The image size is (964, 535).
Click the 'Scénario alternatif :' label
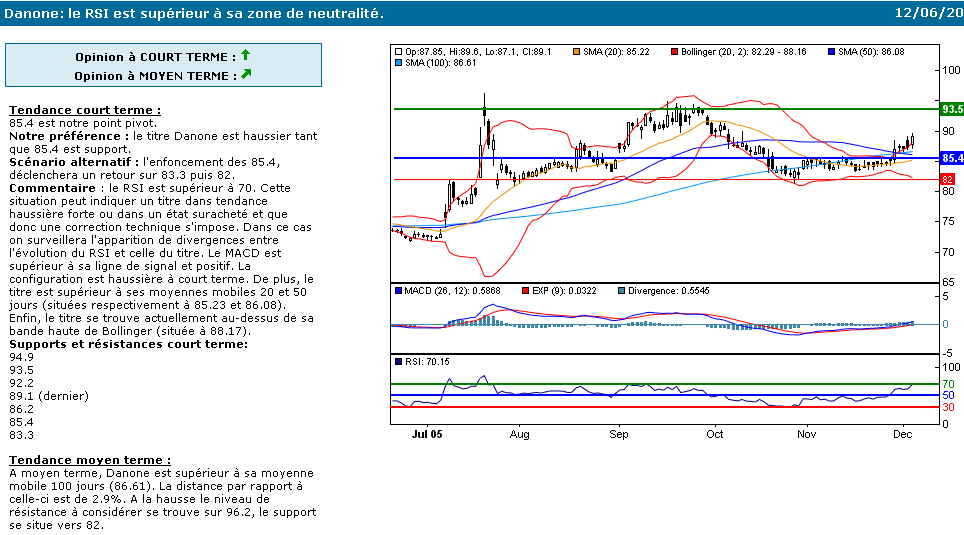tap(74, 162)
